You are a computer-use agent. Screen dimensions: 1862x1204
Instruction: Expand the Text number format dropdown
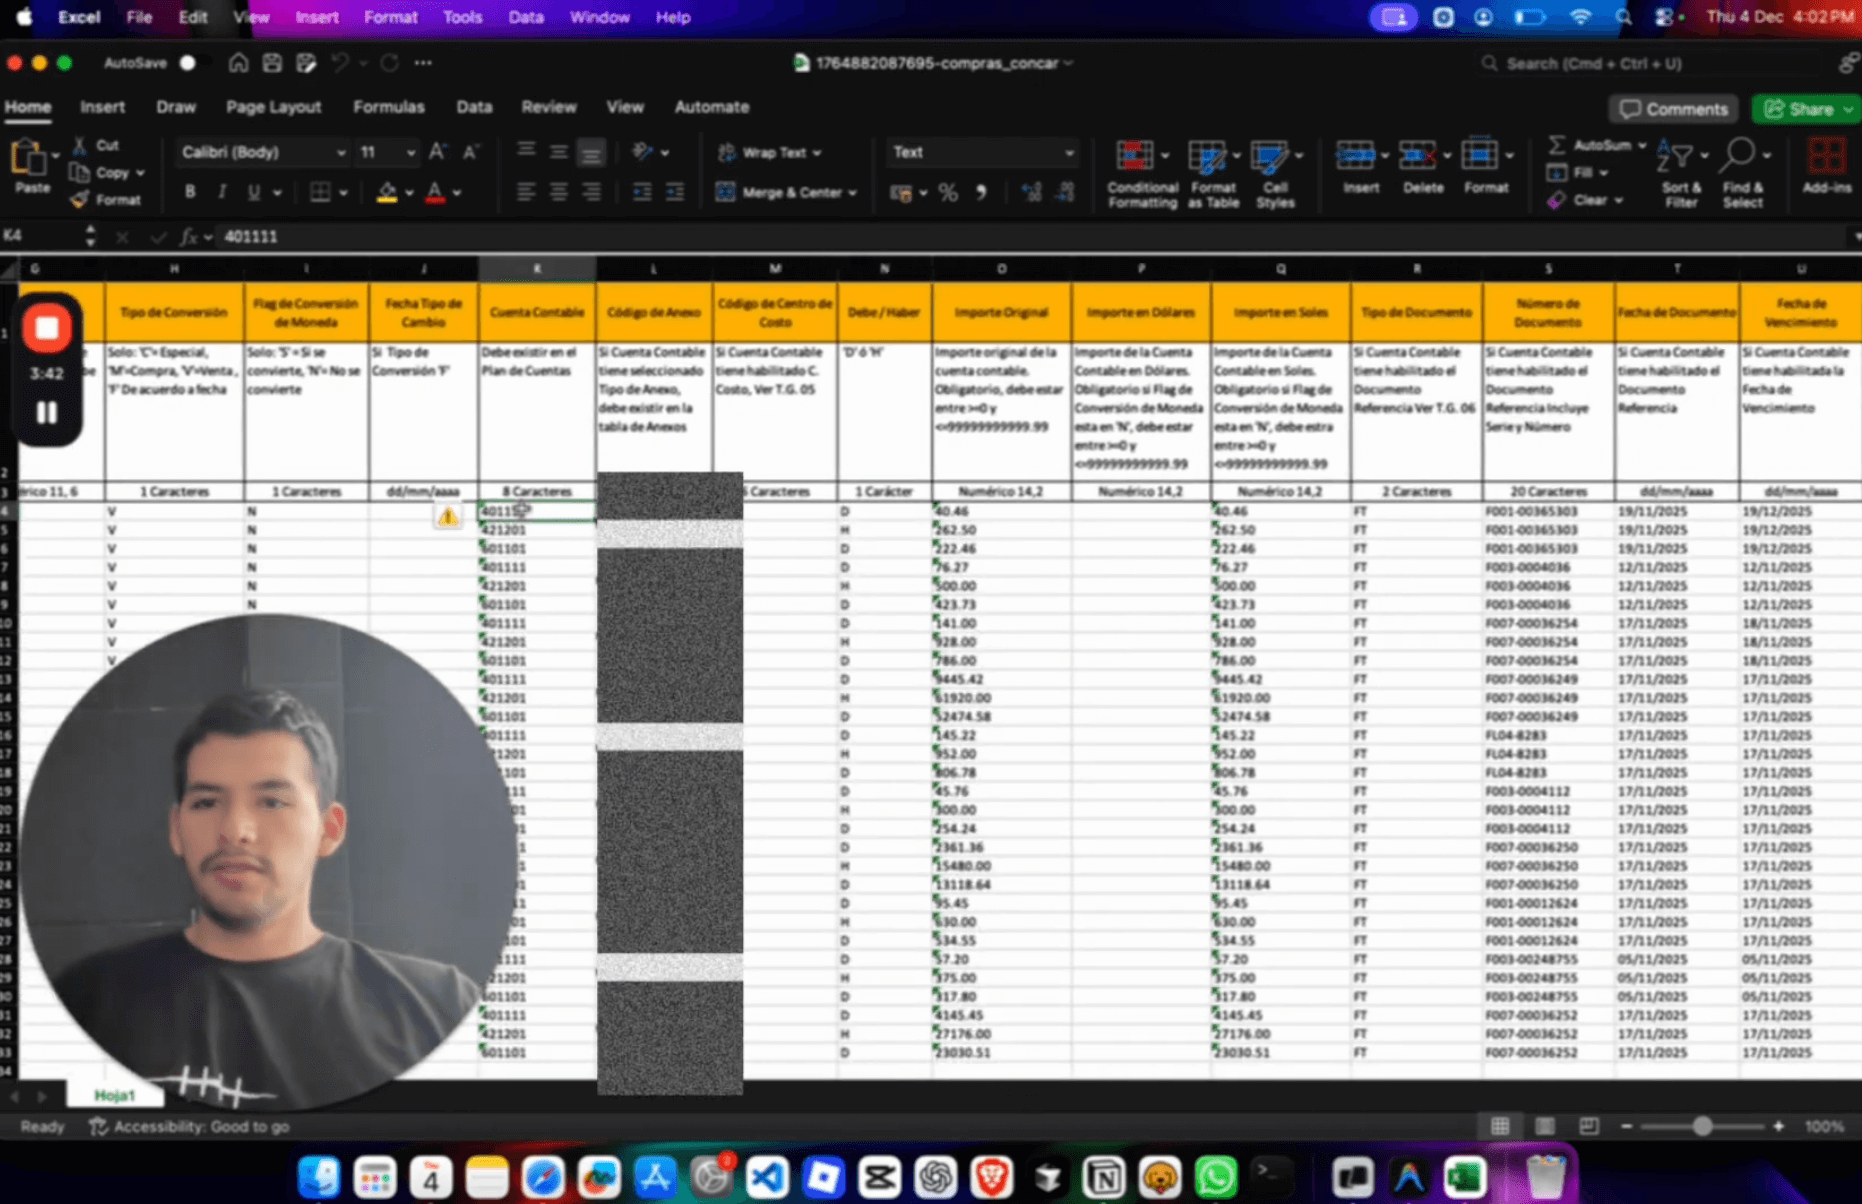1069,153
